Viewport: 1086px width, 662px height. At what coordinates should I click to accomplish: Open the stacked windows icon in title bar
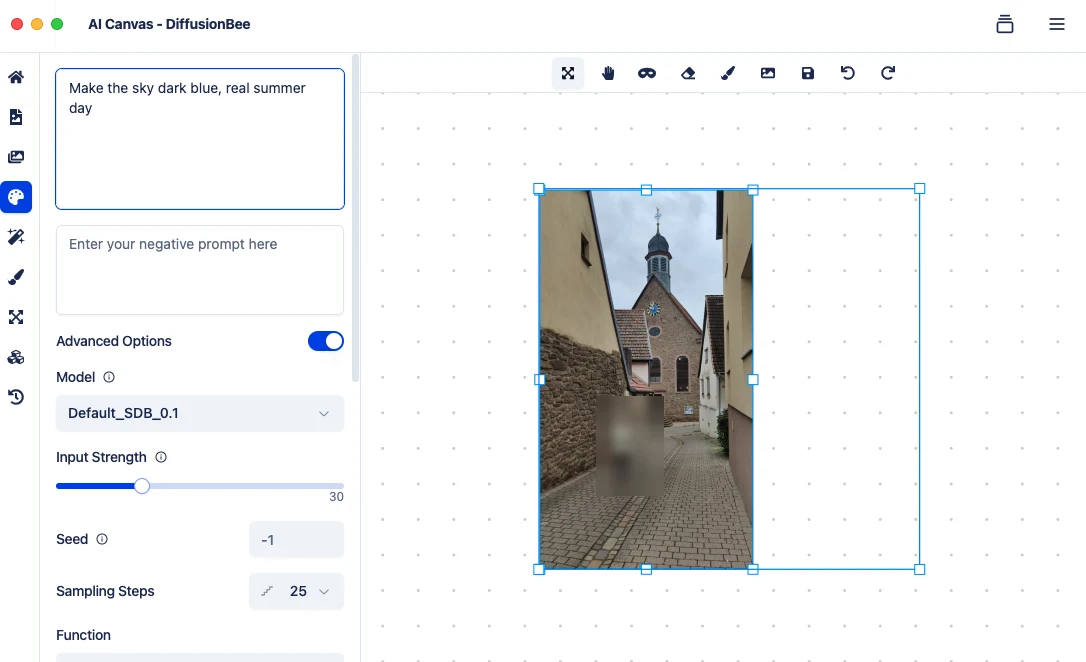1005,24
